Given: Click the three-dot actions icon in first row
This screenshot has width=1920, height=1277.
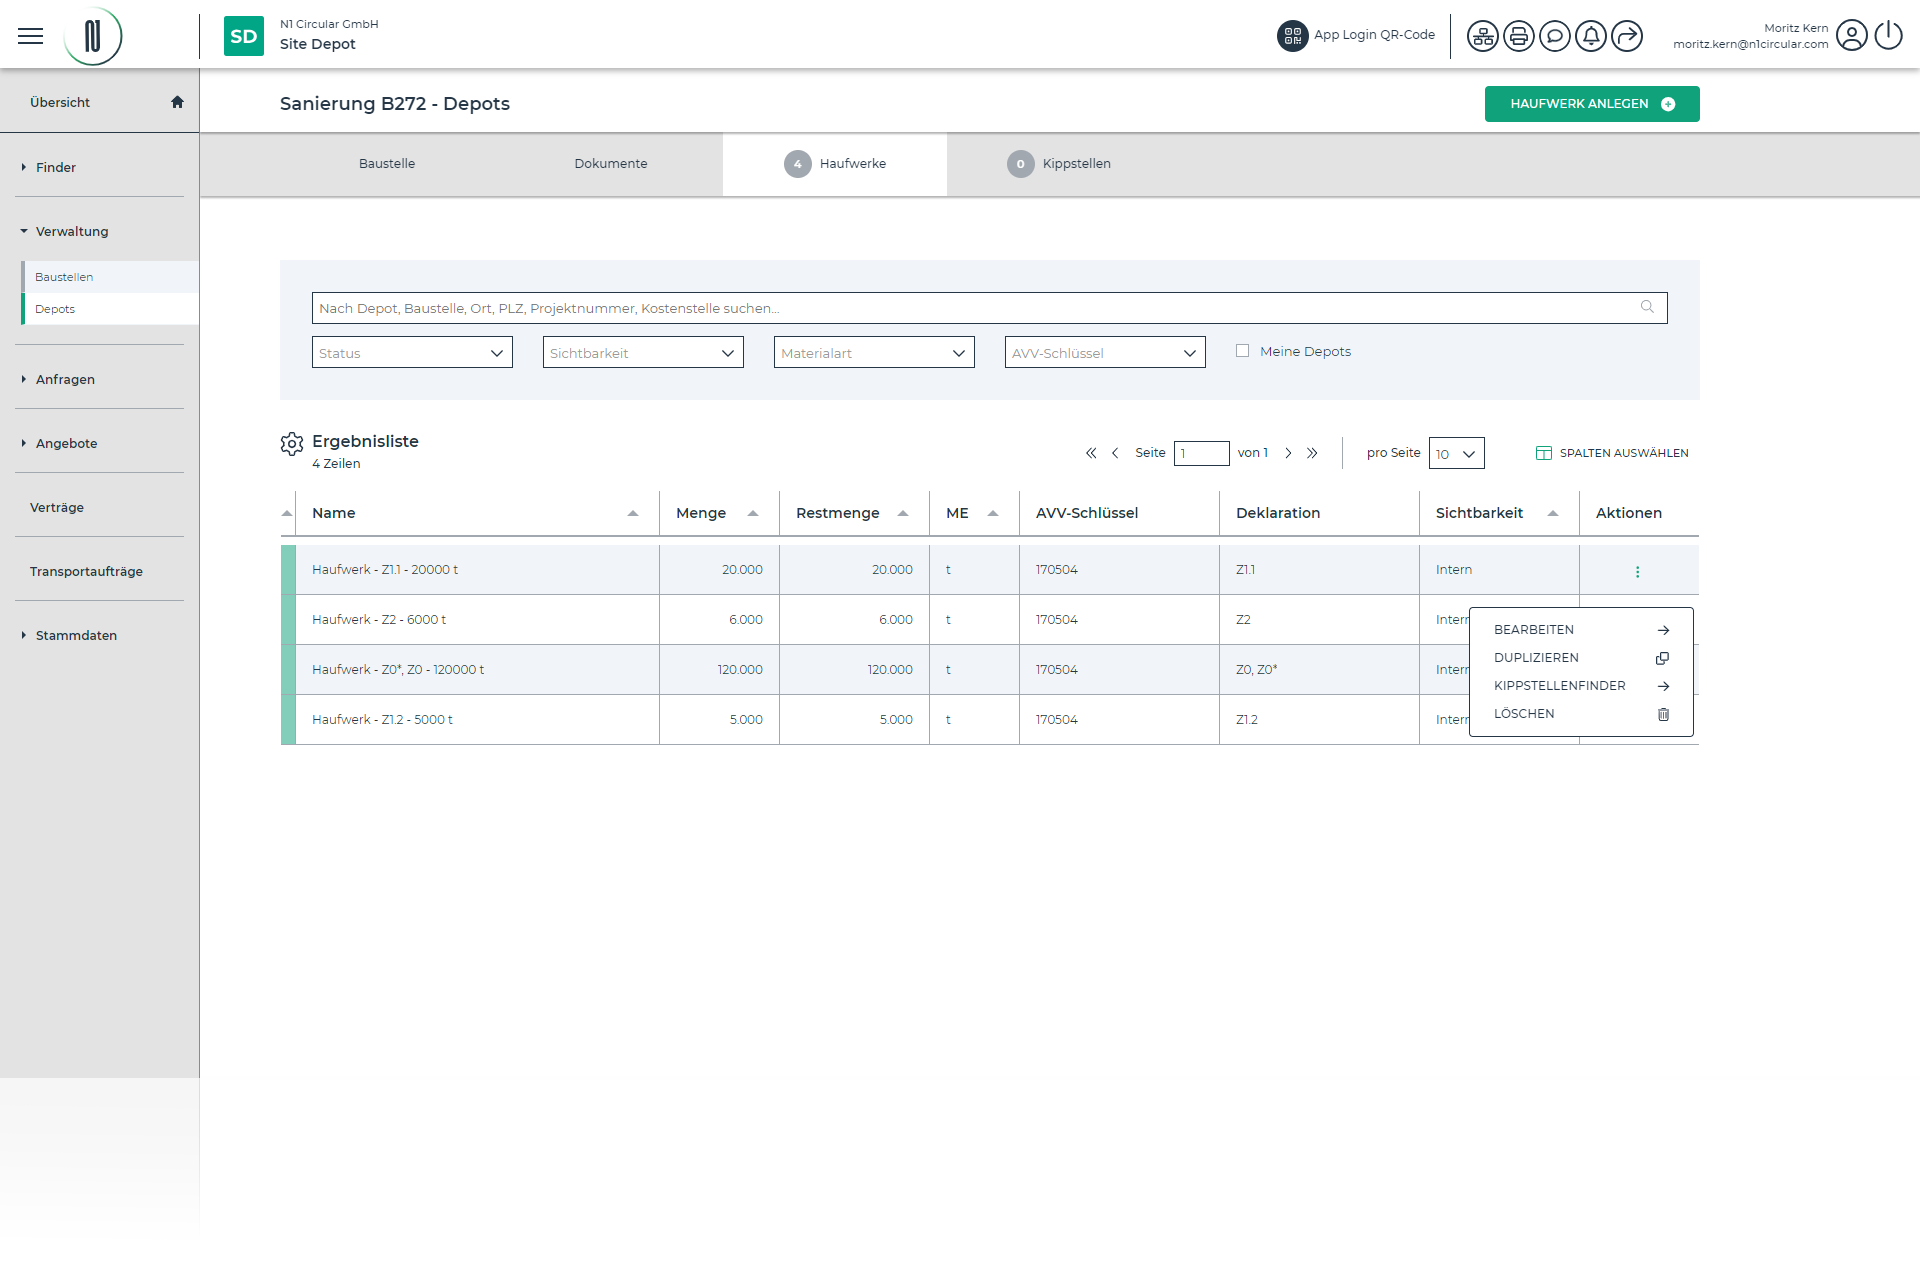Looking at the screenshot, I should [1637, 572].
